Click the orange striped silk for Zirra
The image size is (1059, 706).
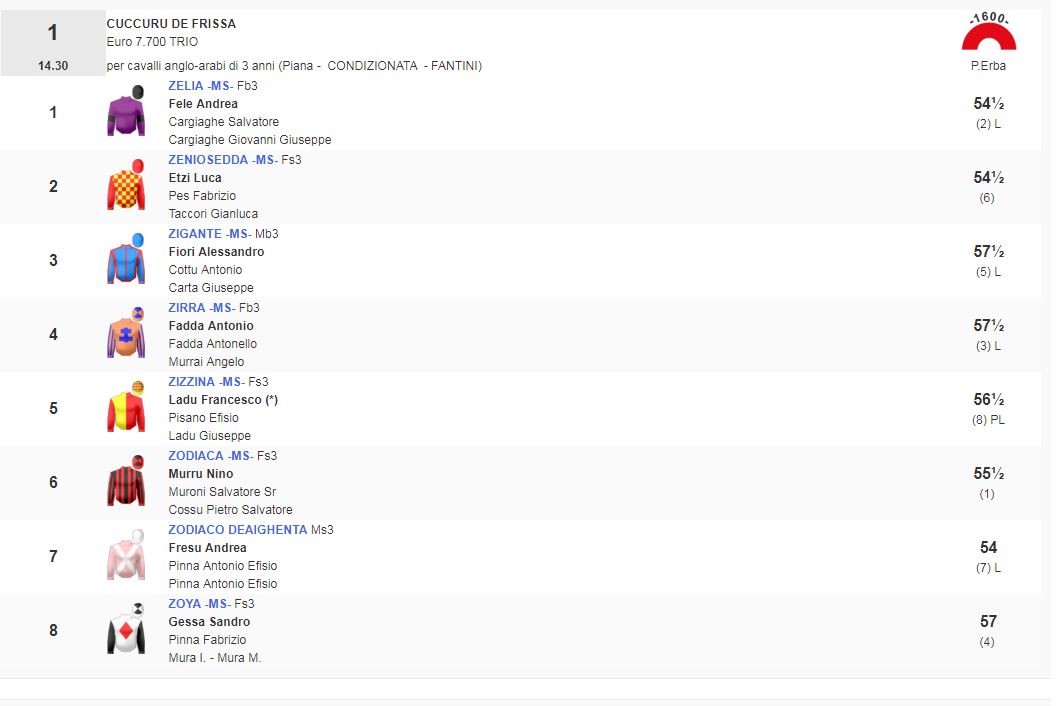click(126, 334)
